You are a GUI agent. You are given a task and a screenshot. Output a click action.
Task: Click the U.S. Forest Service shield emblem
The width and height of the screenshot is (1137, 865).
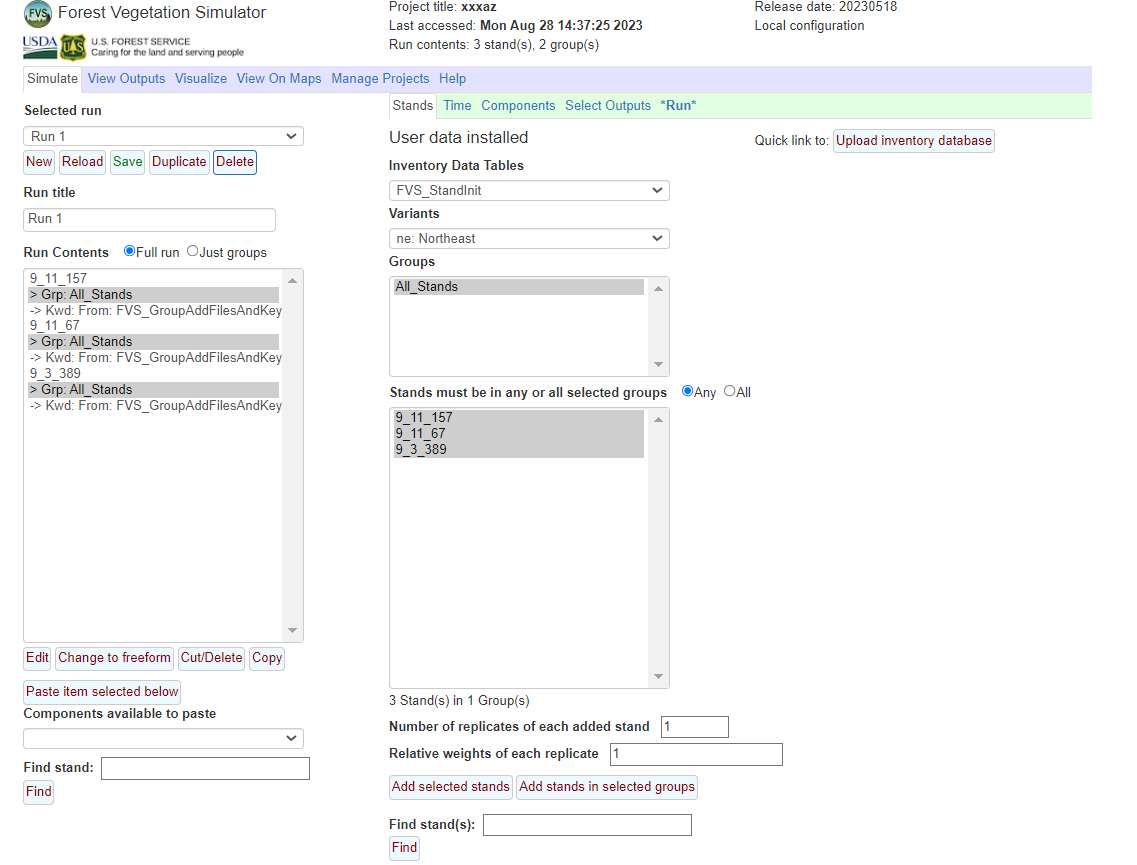73,48
